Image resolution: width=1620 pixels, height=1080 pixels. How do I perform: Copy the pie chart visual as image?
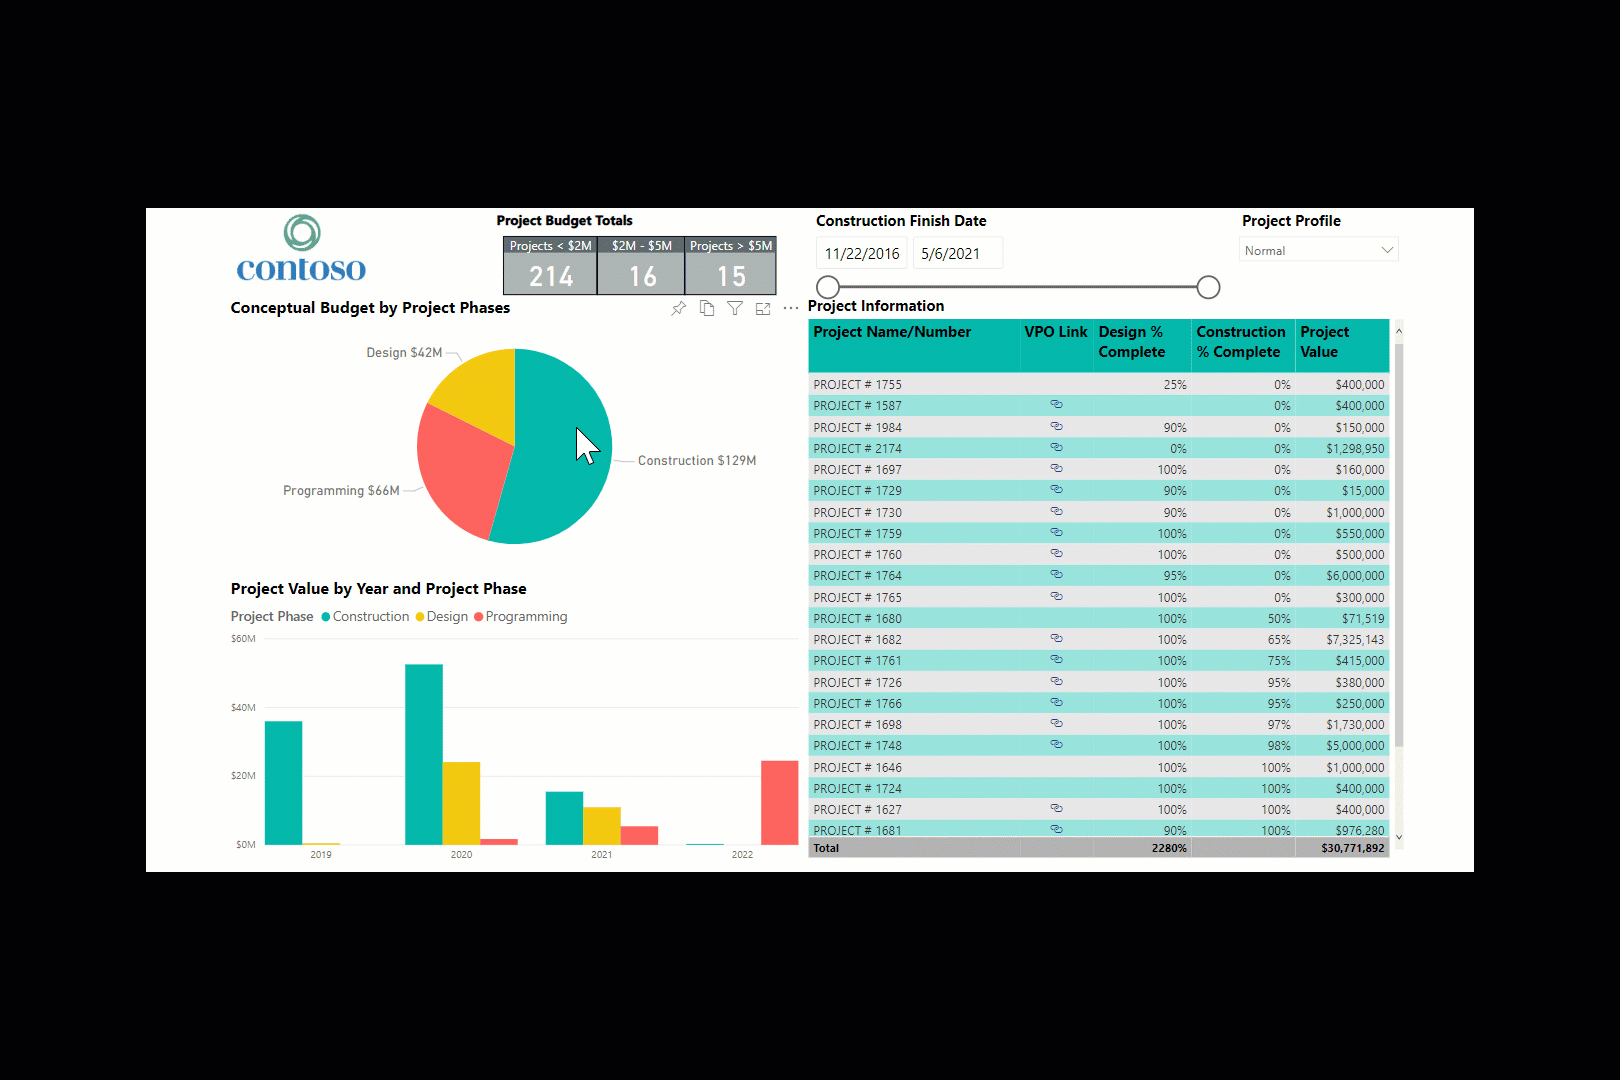[x=707, y=308]
